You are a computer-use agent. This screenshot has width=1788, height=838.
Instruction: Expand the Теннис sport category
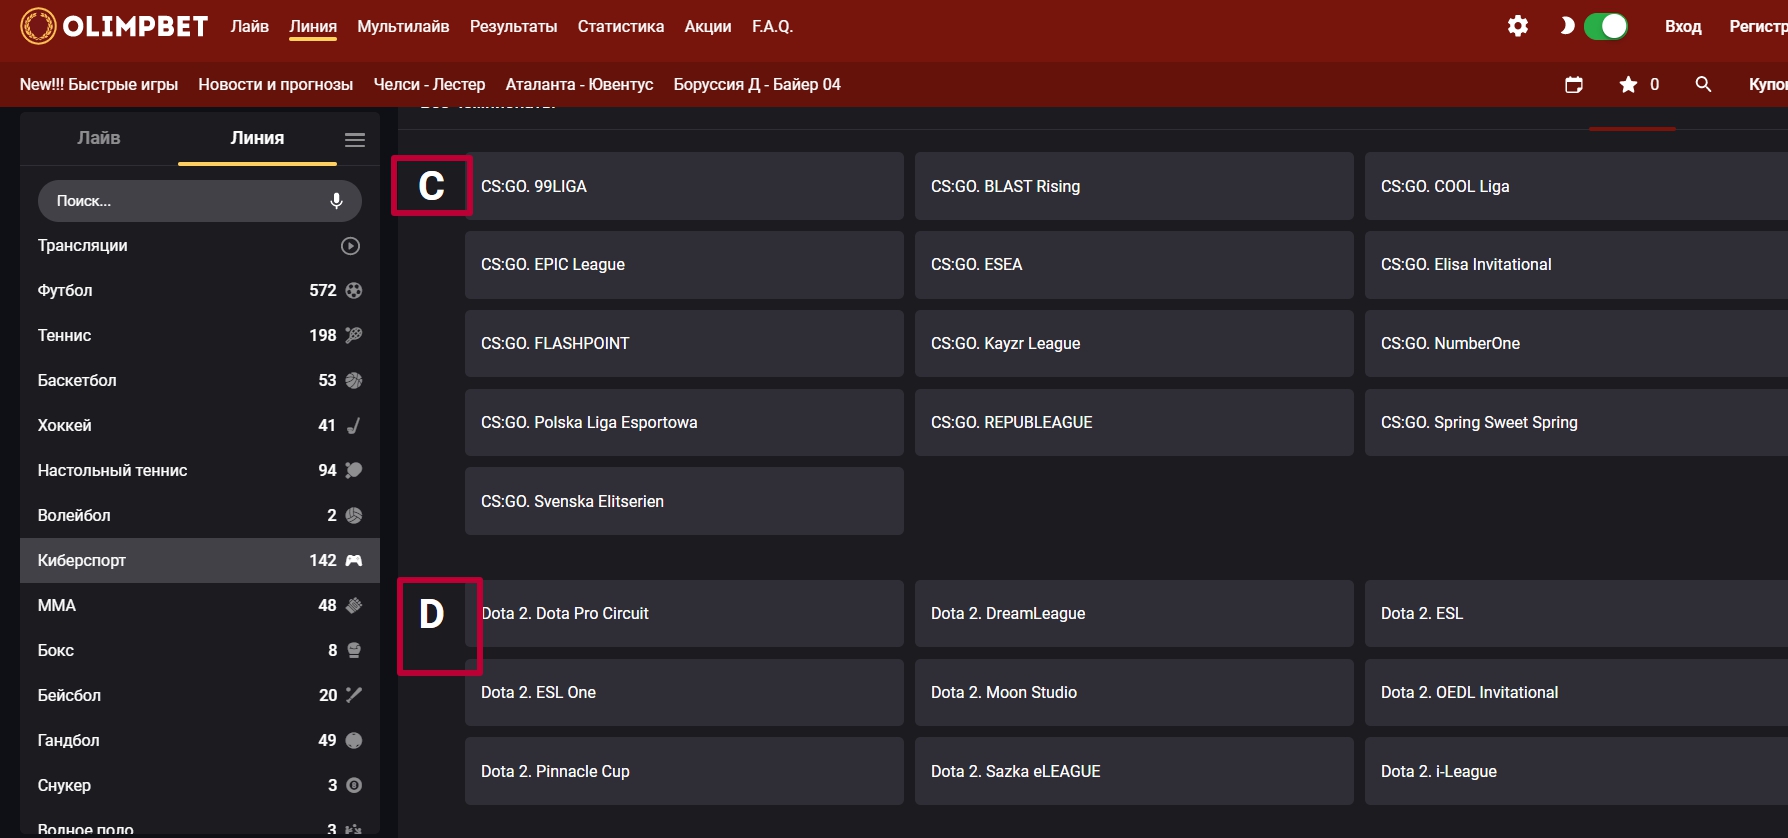tap(199, 336)
